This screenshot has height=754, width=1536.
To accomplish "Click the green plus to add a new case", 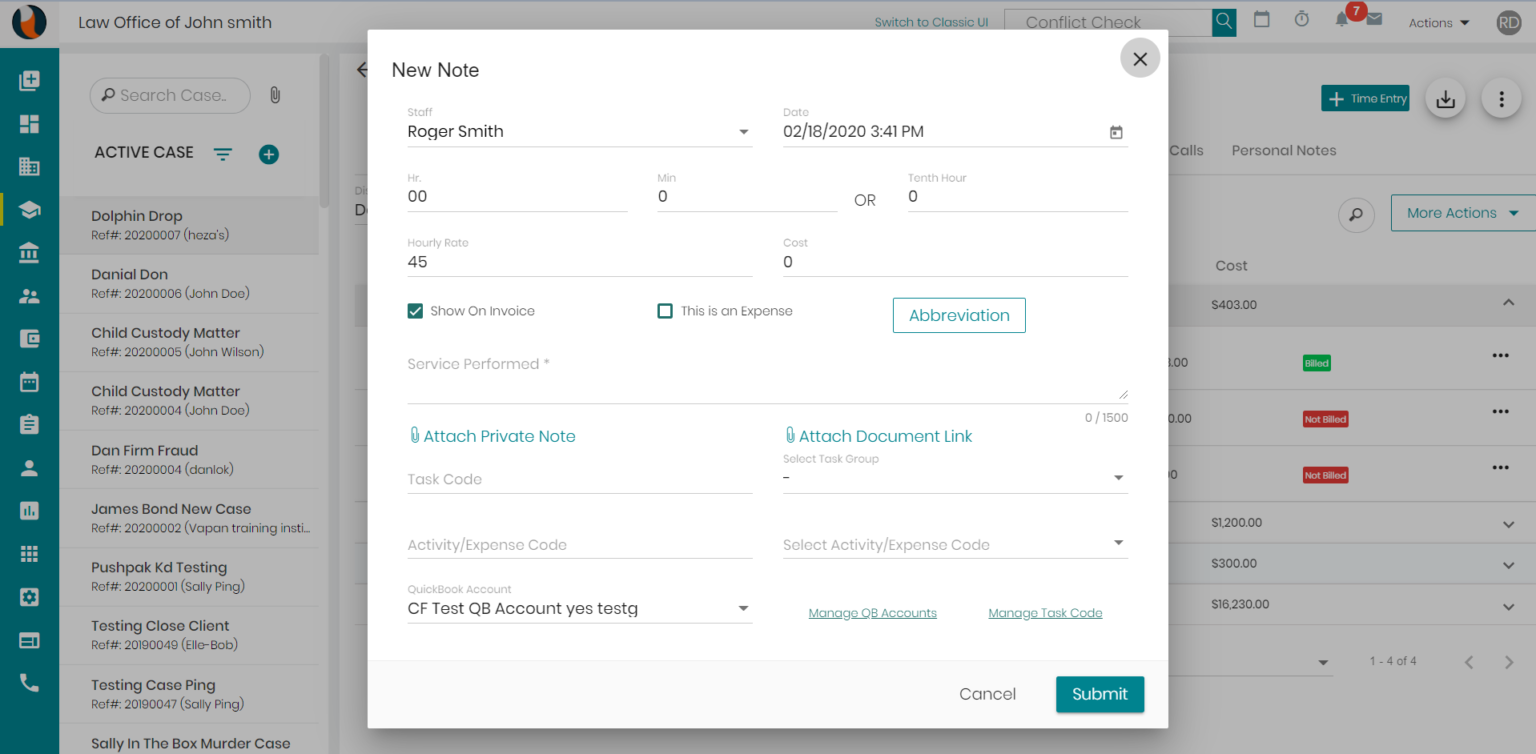I will point(268,154).
